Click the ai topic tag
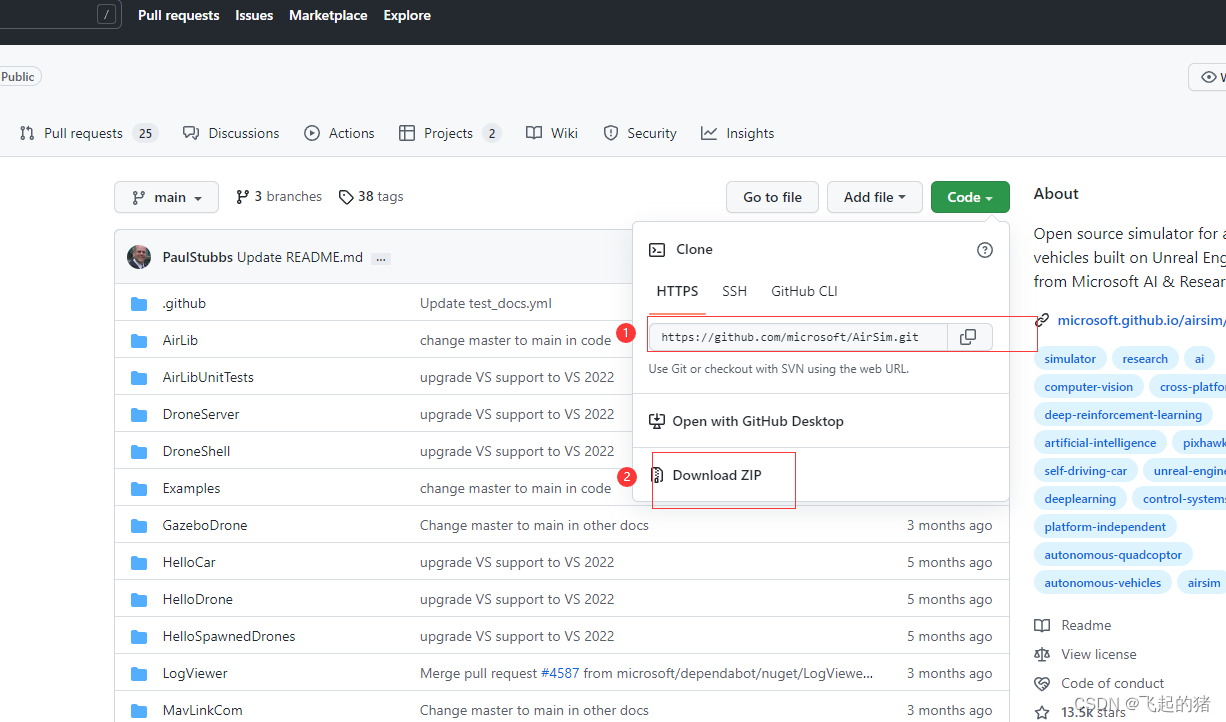The height and width of the screenshot is (722, 1226). [1200, 359]
